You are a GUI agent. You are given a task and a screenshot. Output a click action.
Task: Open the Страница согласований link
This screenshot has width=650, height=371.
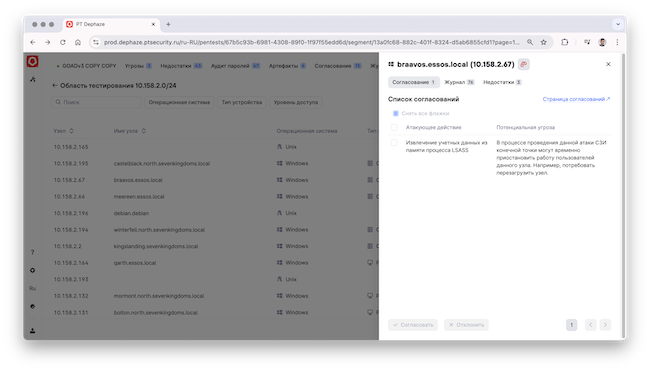point(576,99)
